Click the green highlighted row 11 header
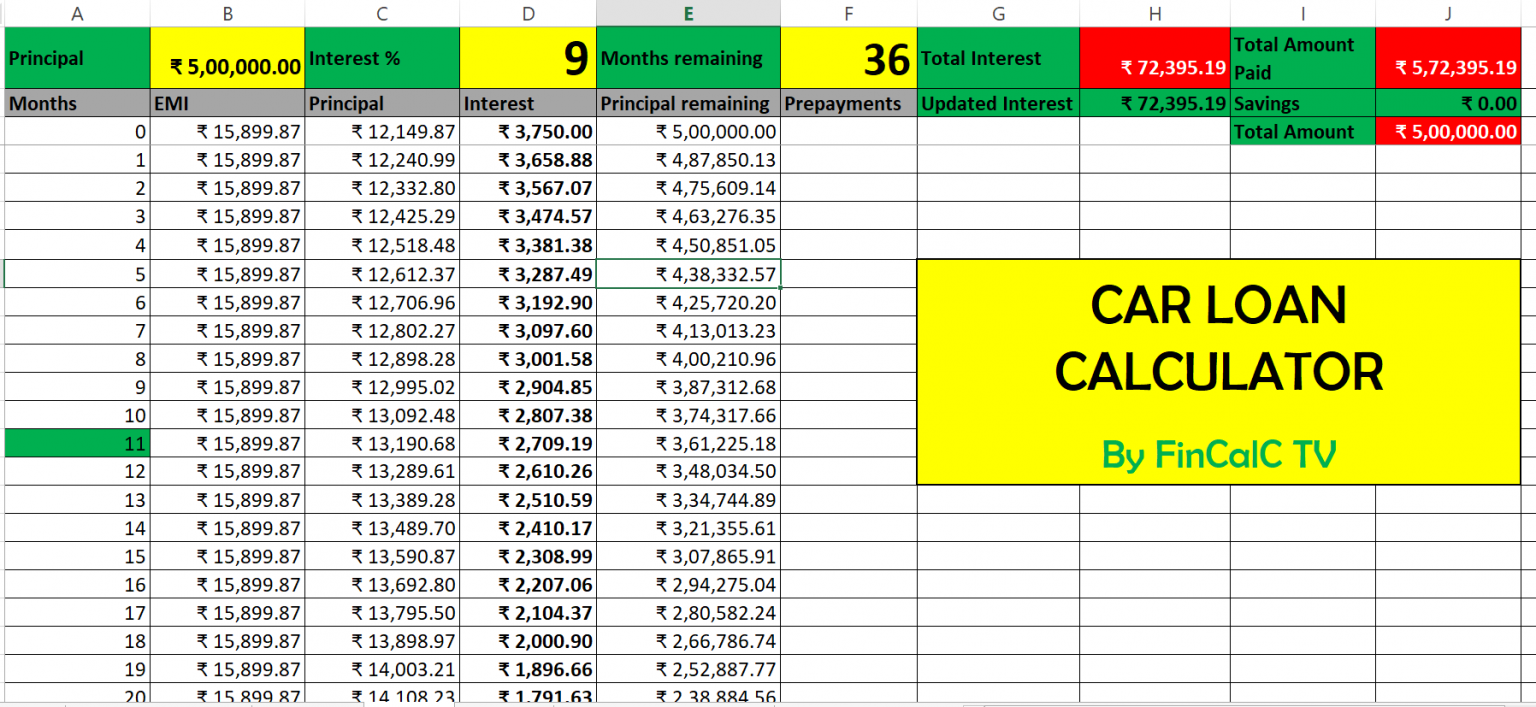The width and height of the screenshot is (1536, 707). click(x=76, y=442)
